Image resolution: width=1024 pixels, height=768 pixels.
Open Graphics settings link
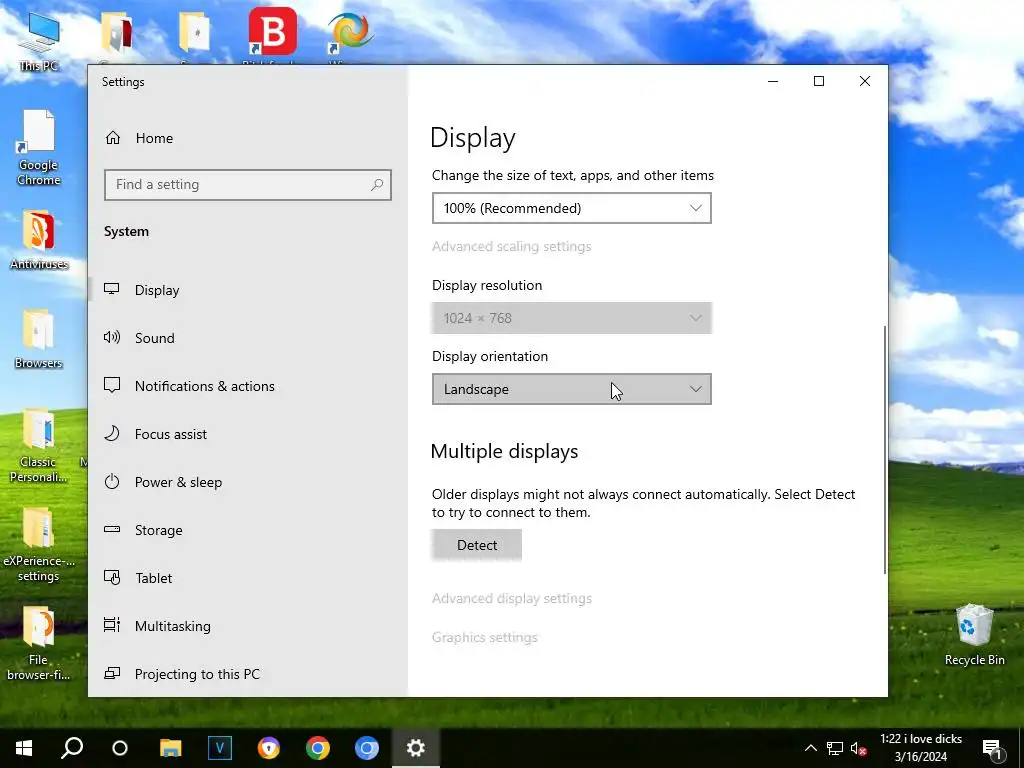[485, 637]
